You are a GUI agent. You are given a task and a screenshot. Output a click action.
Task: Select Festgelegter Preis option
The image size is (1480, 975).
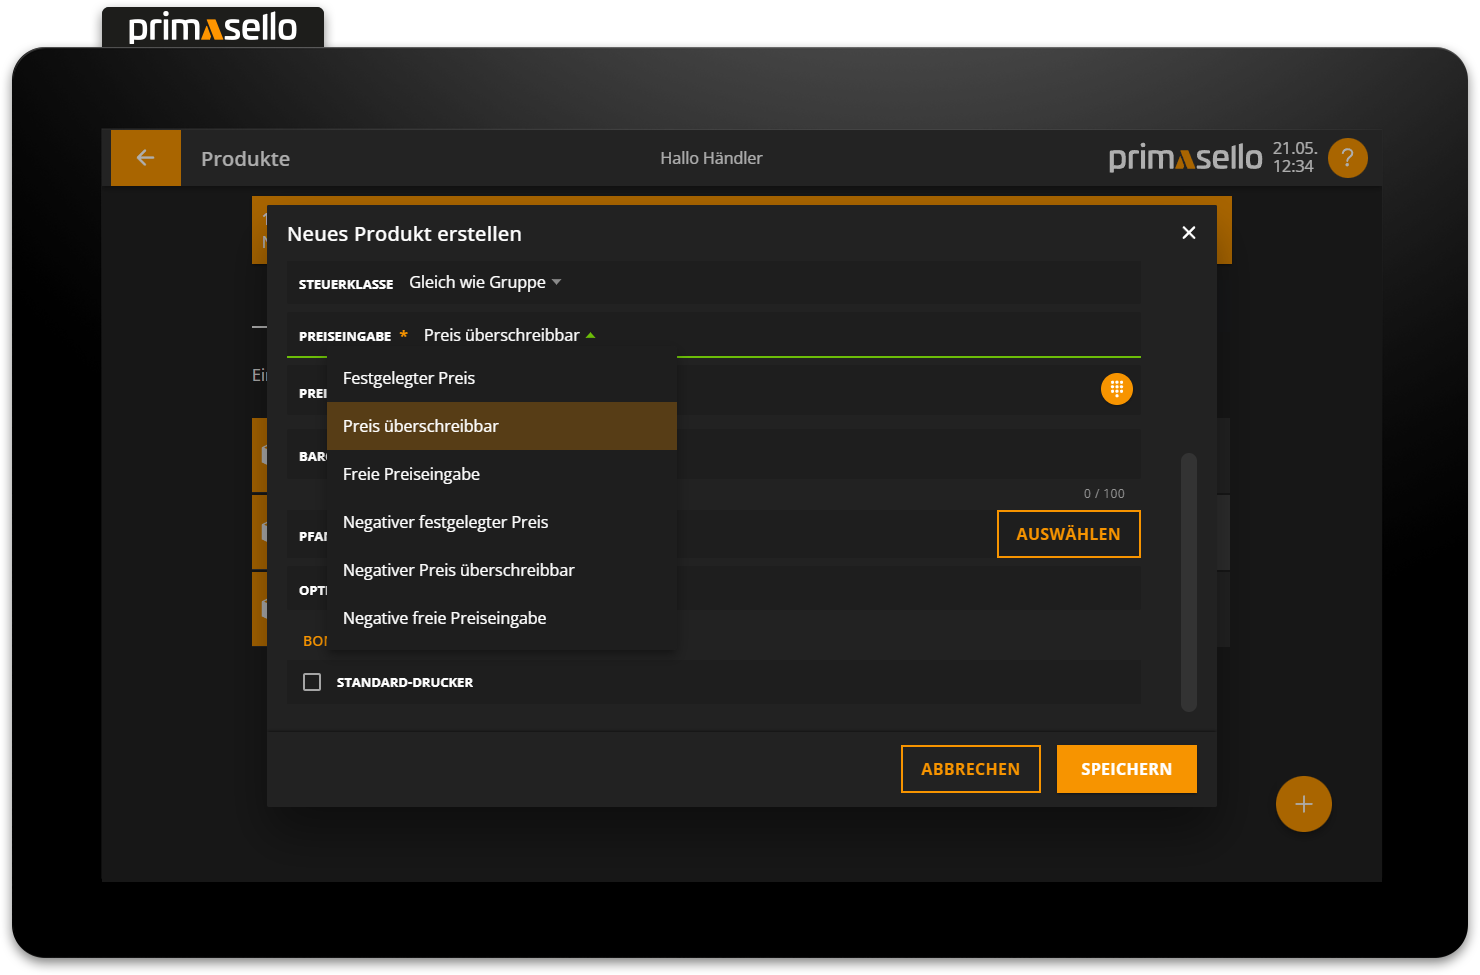point(409,378)
